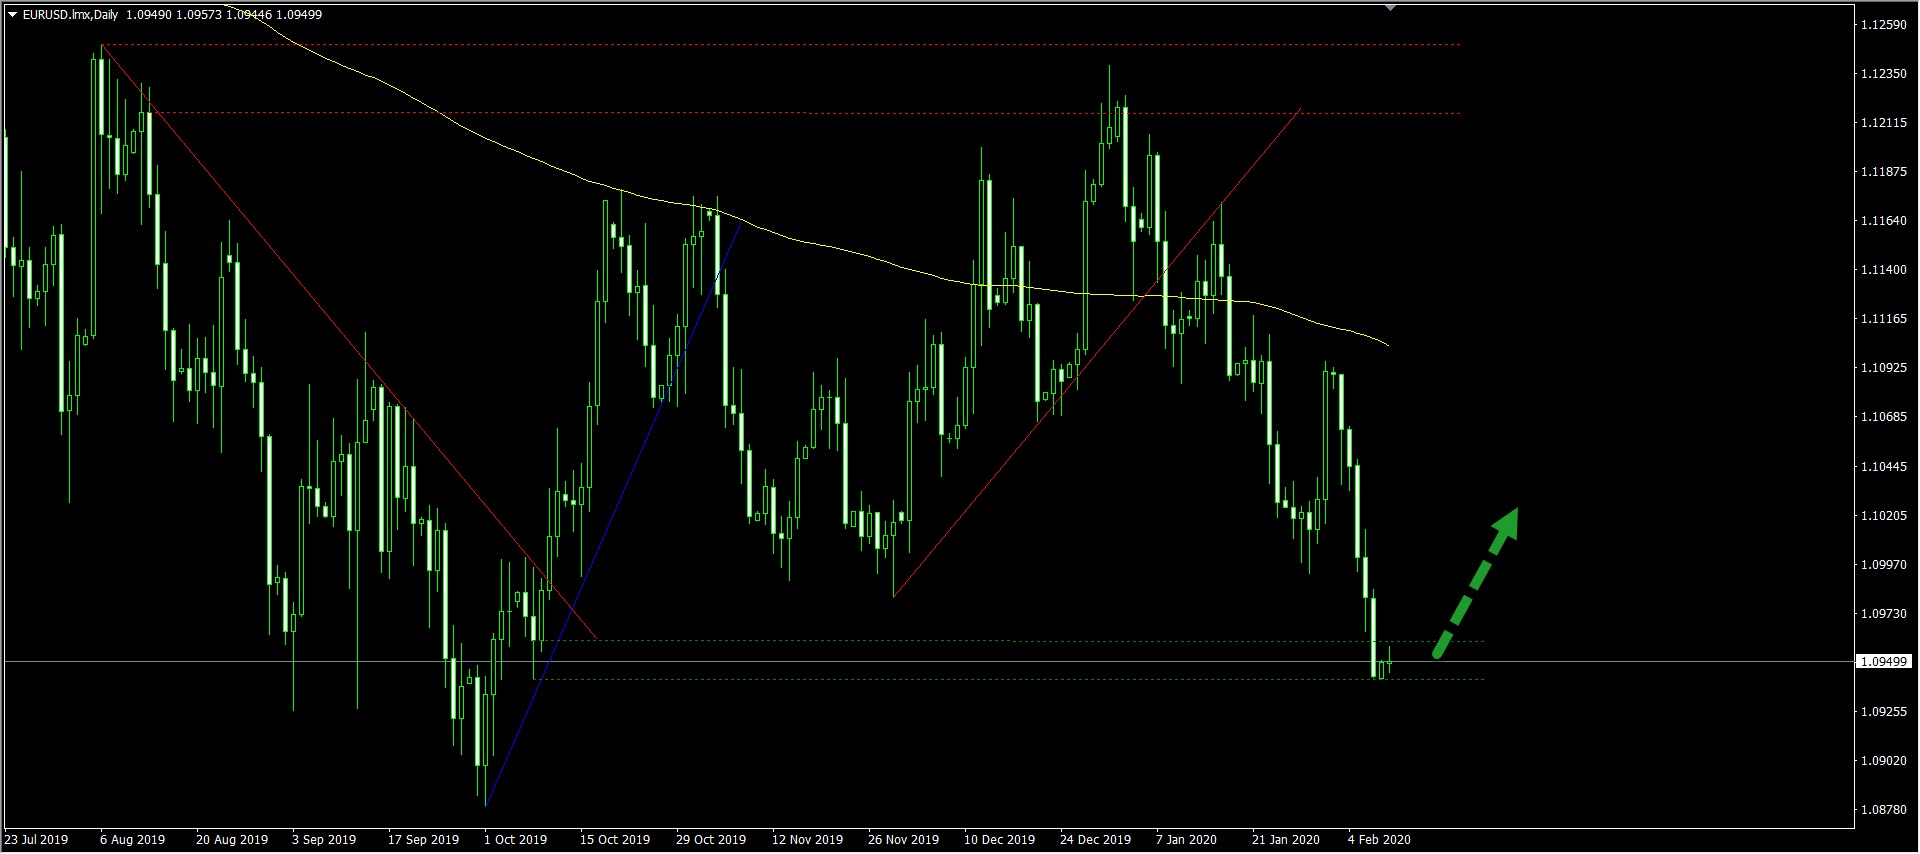Click the 10 Dec 2019 date label
This screenshot has width=1920, height=854.
(999, 840)
